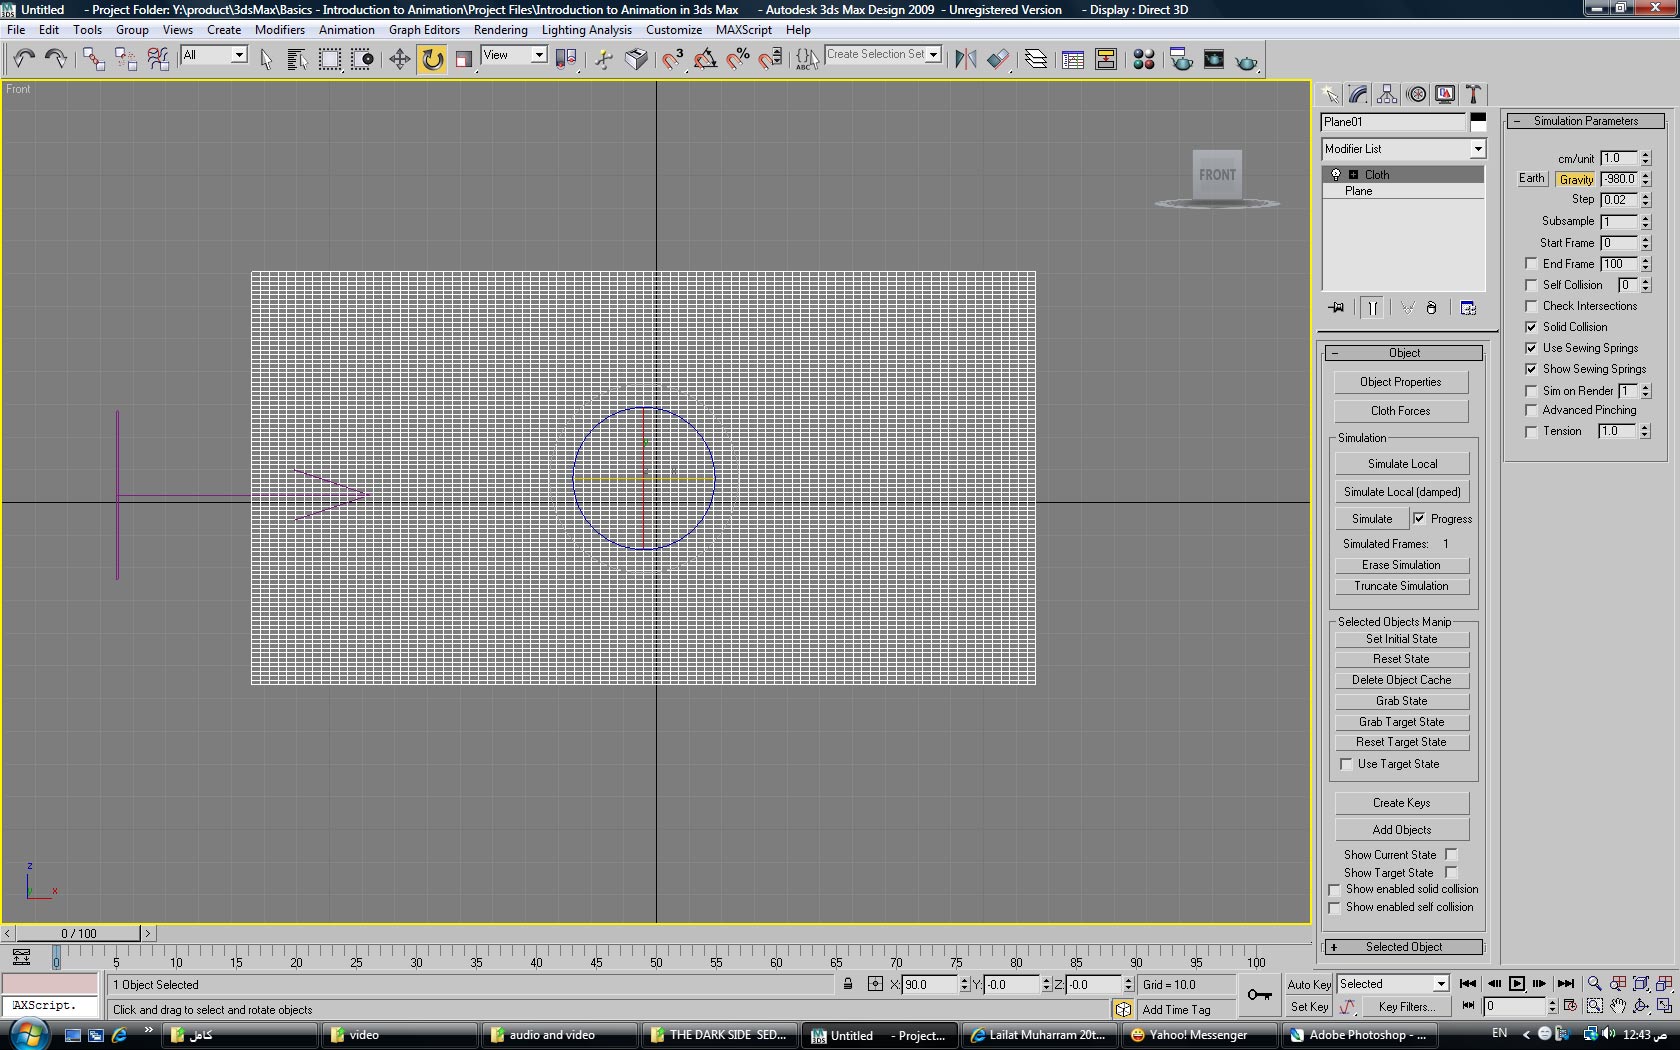
Task: Open the Graph Editors menu
Action: tap(424, 30)
